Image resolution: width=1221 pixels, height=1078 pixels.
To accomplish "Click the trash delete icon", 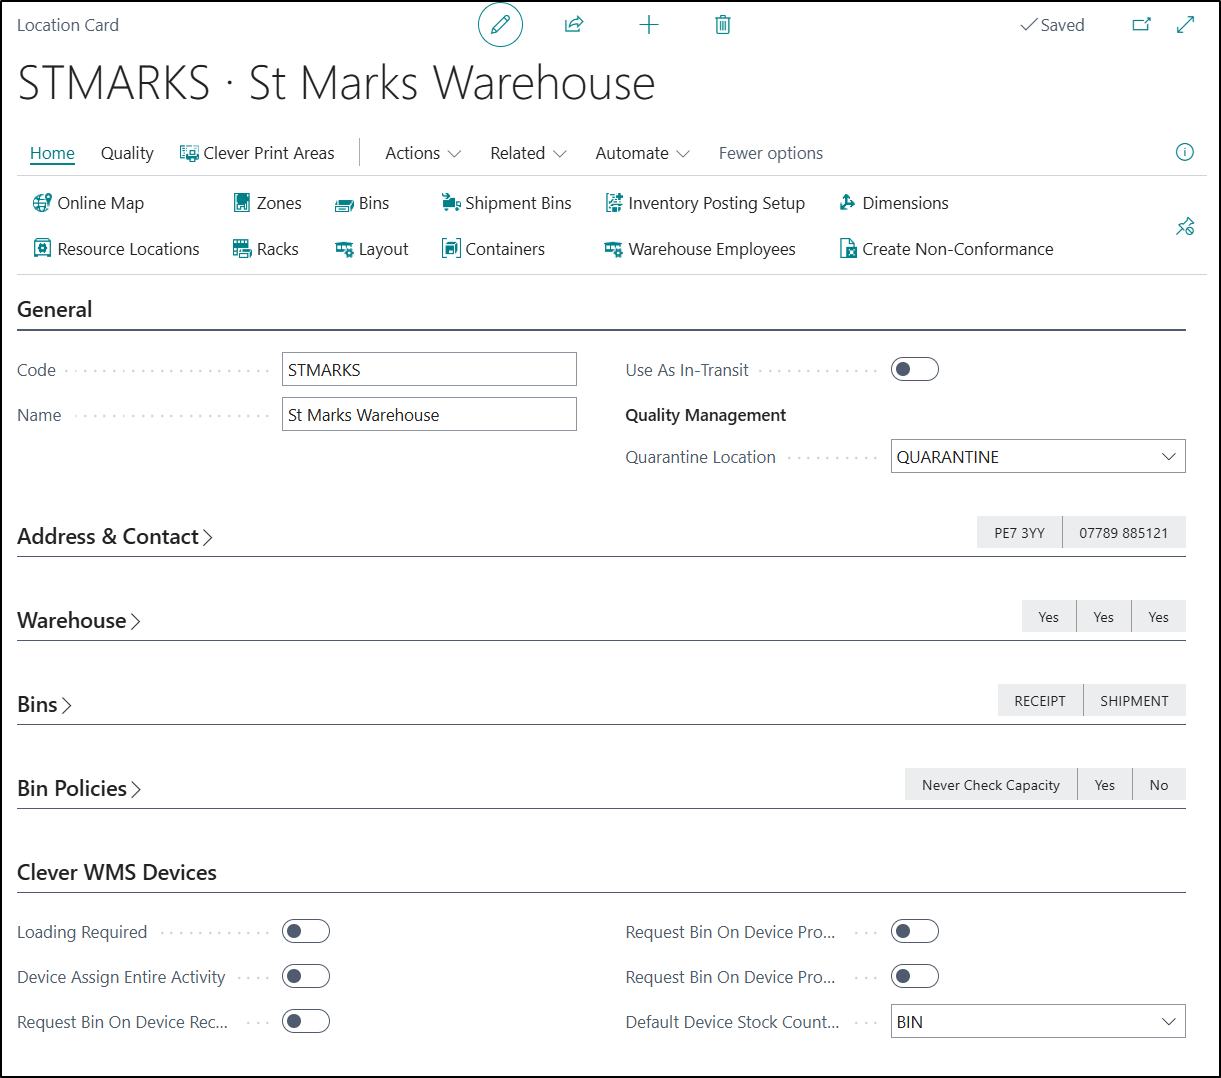I will point(723,25).
